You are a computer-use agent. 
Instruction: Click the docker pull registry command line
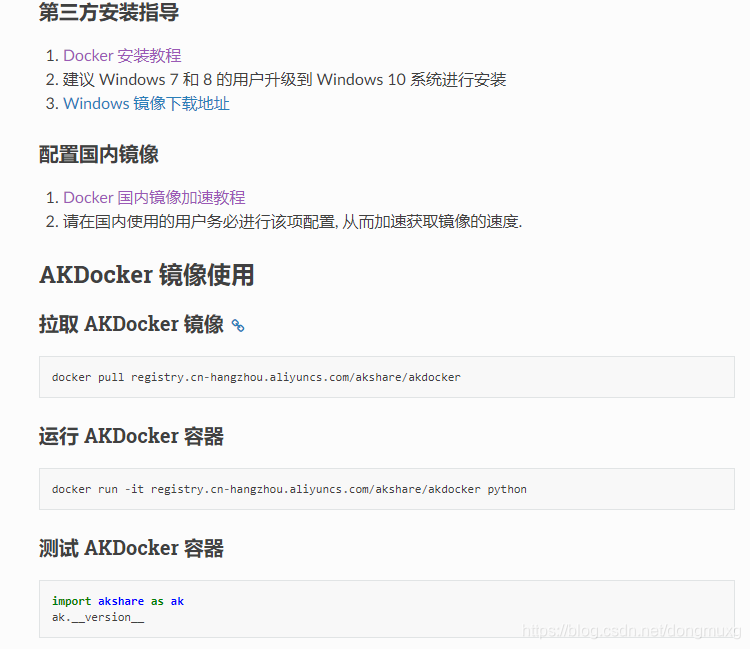(256, 377)
